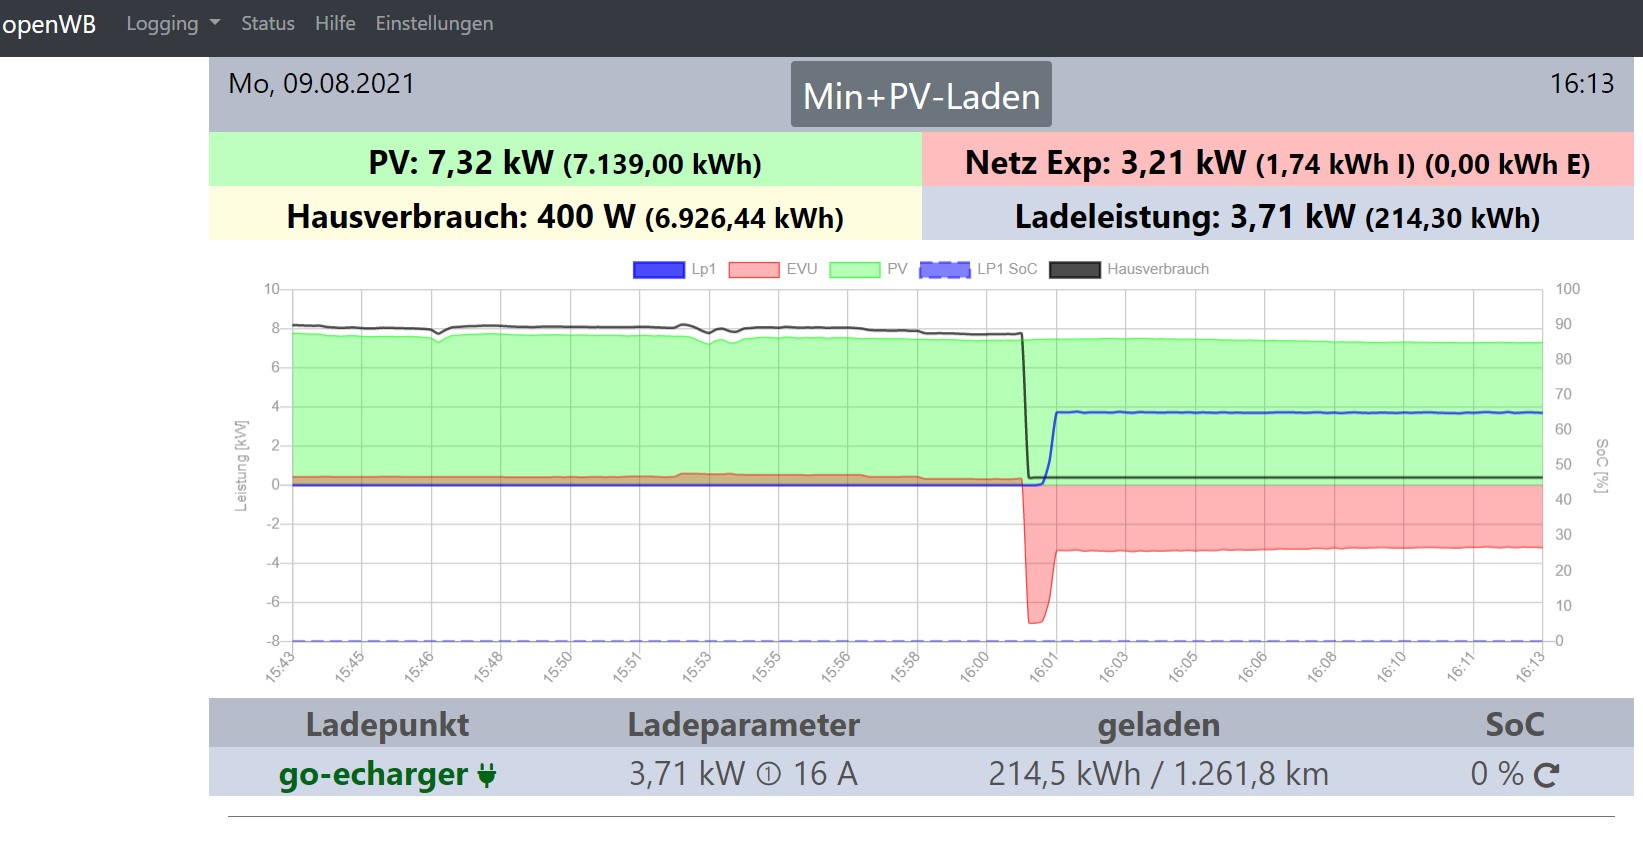
Task: Click the 16:01 time axis label
Action: 1042,667
